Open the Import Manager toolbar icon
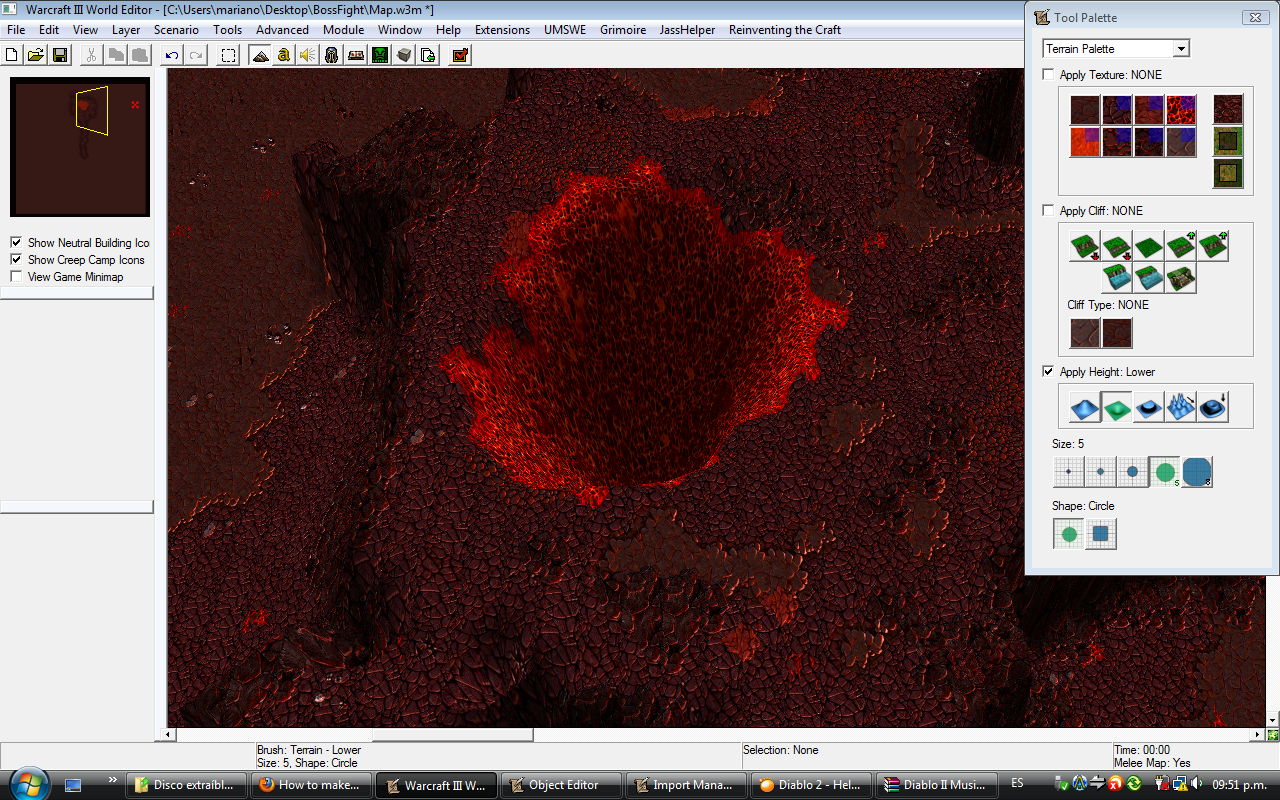Image resolution: width=1280 pixels, height=800 pixels. point(428,55)
